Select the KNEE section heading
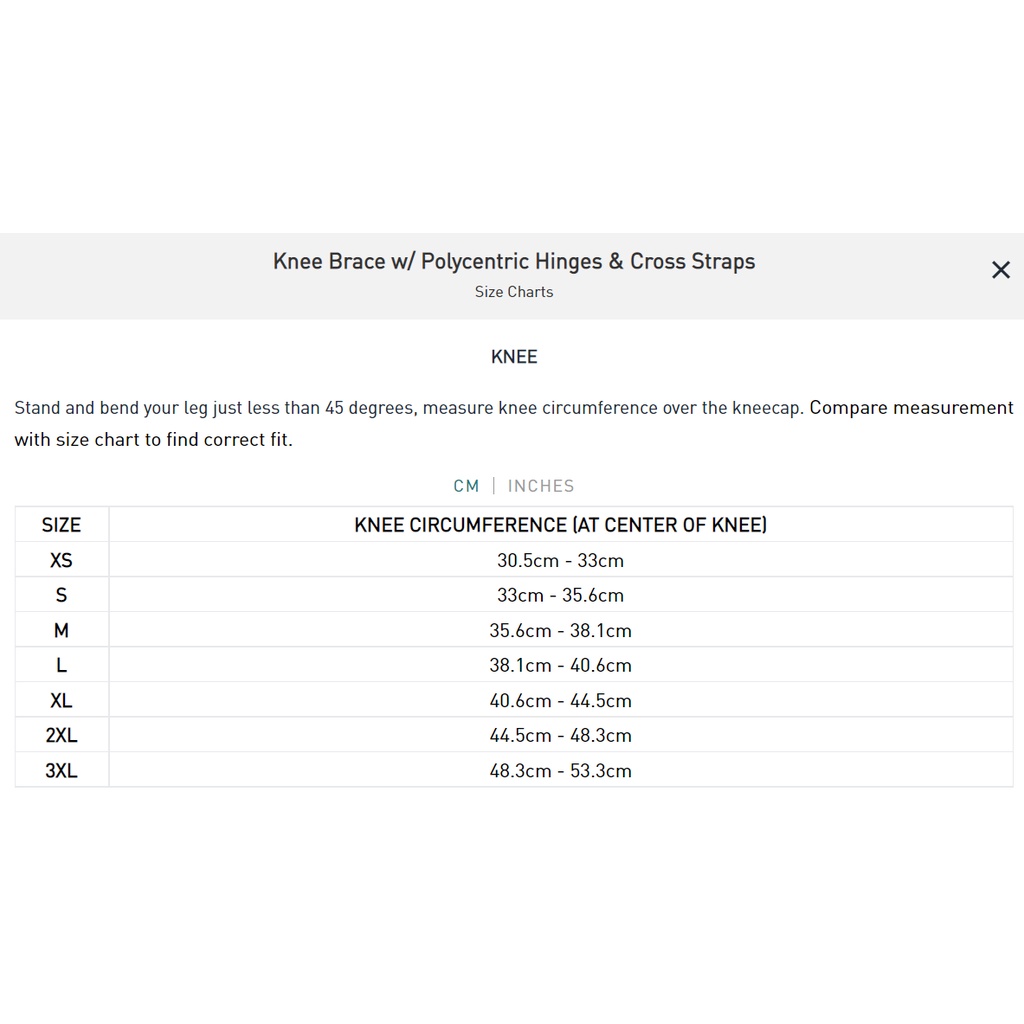Image resolution: width=1024 pixels, height=1024 pixels. pyautogui.click(x=514, y=357)
